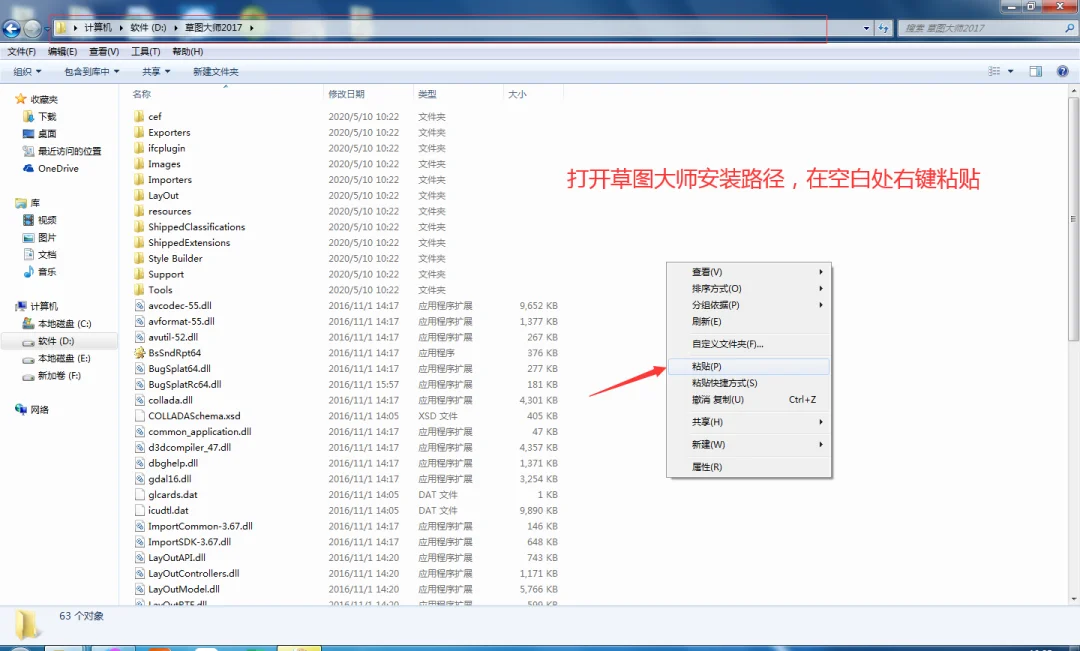Expand 排序方式(O) submenu in context menu

pyautogui.click(x=749, y=289)
